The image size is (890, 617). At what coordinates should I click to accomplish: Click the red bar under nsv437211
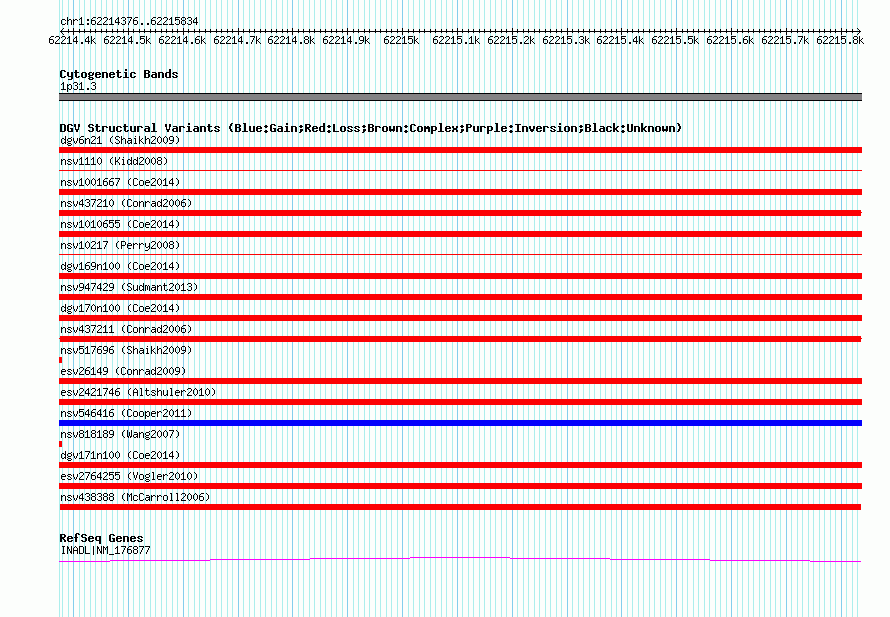460,339
